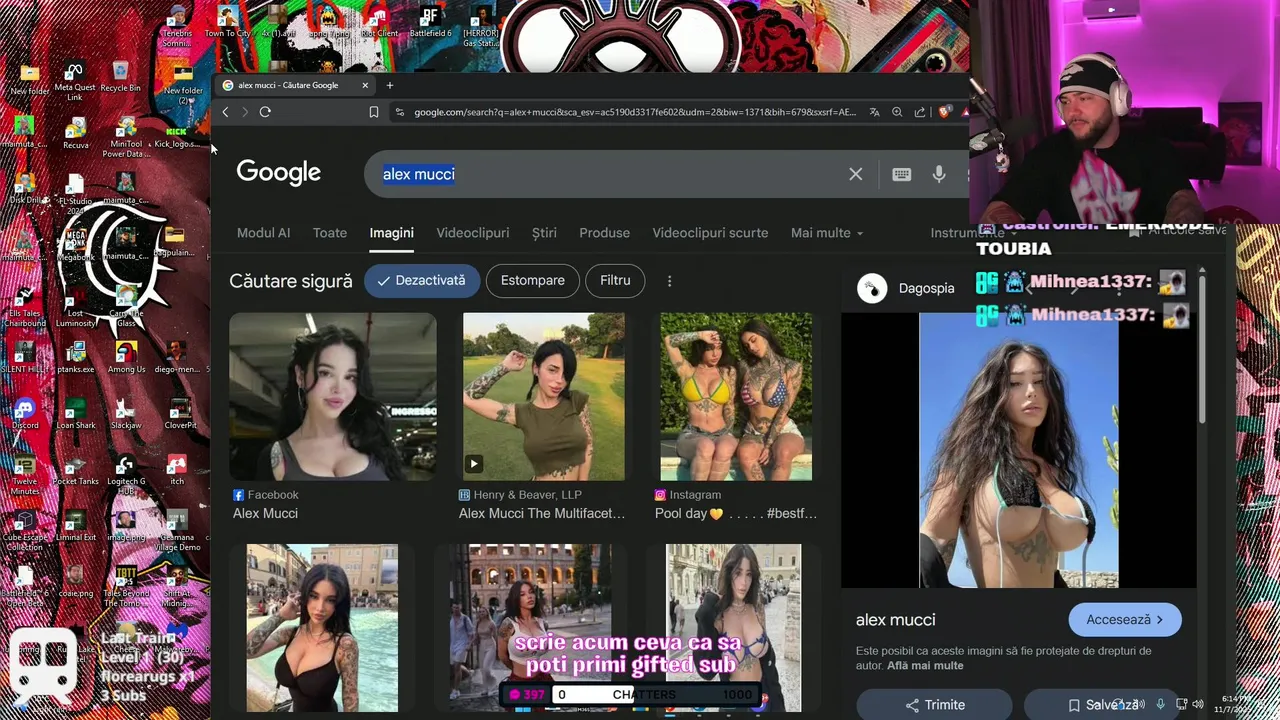Open ptanks.exe on the desktop

pyautogui.click(x=75, y=357)
